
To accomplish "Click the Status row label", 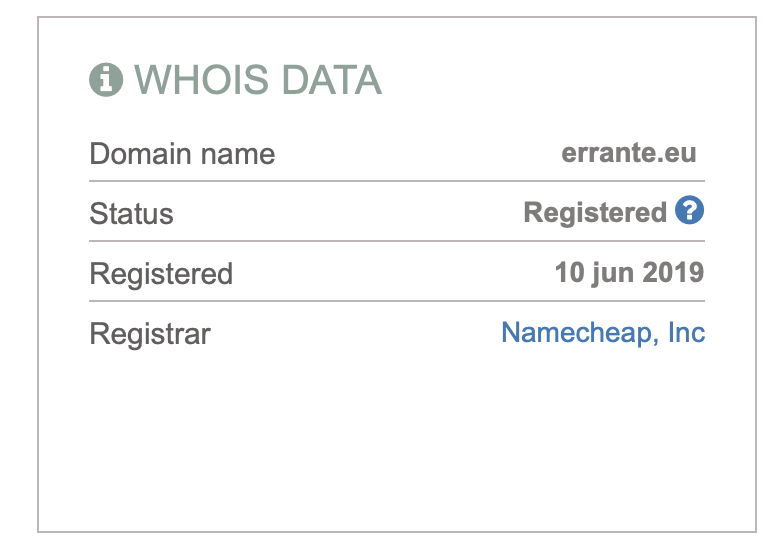I will pyautogui.click(x=131, y=214).
